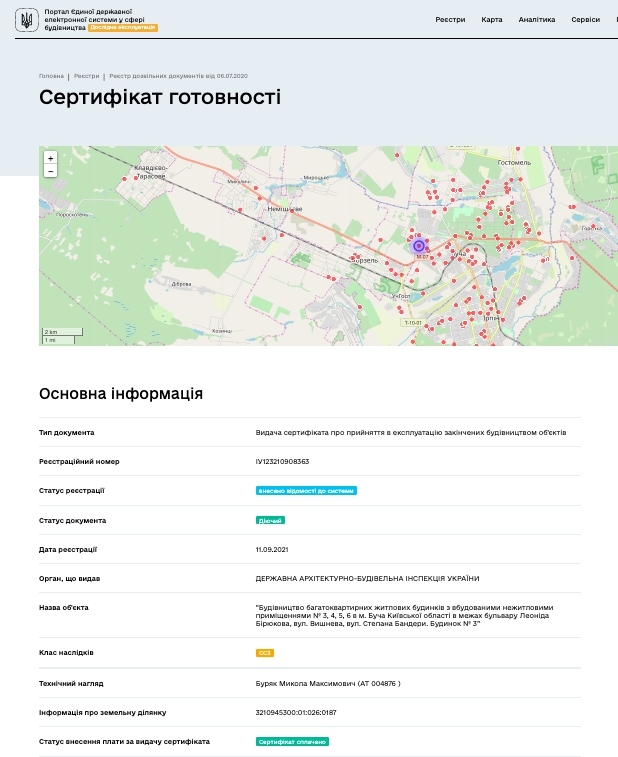Viewport: 618px width, 757px height.
Task: Go to Головна breadcrumb link
Action: pos(51,76)
